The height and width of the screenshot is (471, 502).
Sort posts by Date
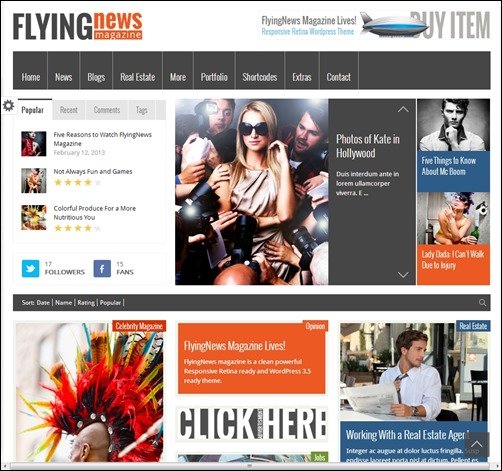point(43,303)
